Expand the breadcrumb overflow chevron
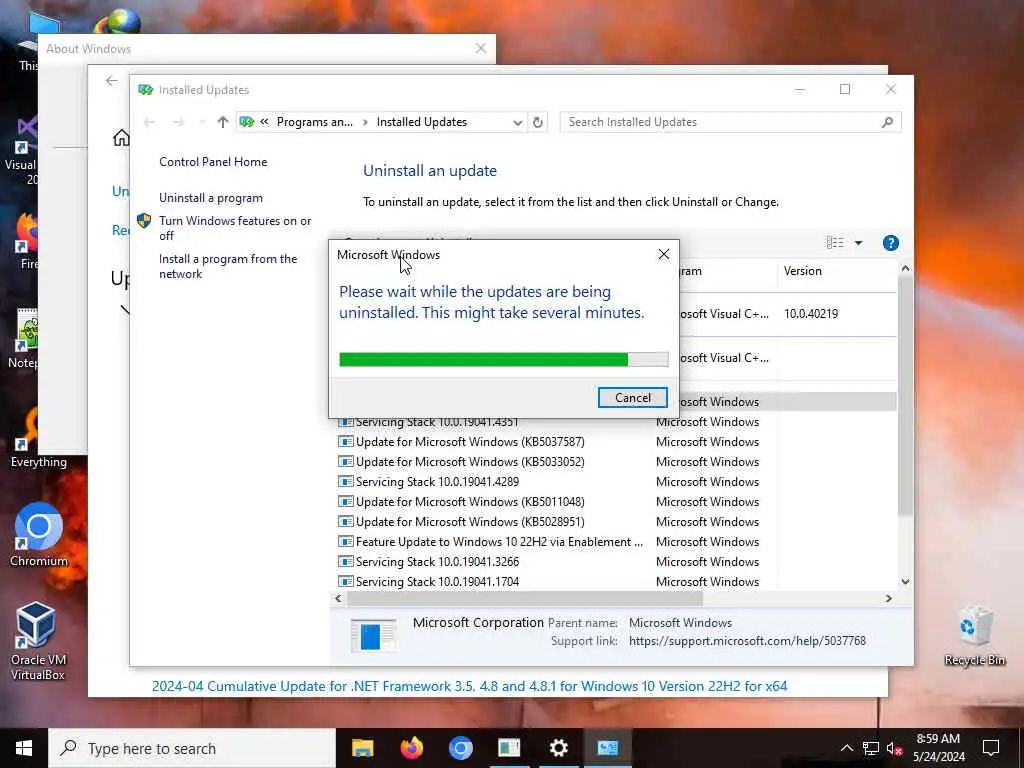1024x768 pixels. pyautogui.click(x=264, y=122)
